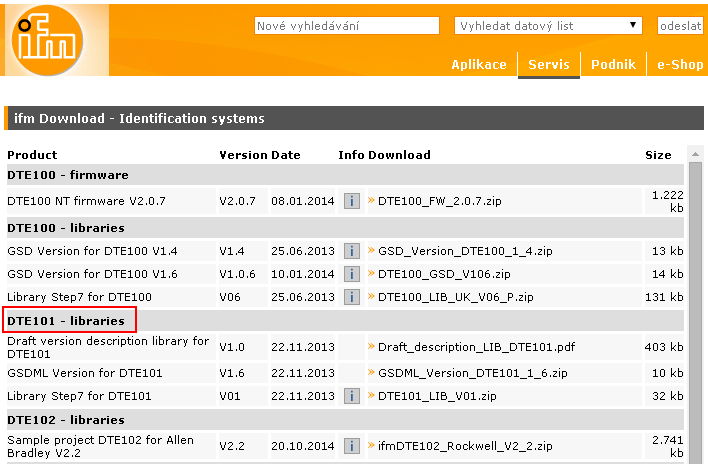Click the DTE100 - firmware section heading

coord(68,175)
